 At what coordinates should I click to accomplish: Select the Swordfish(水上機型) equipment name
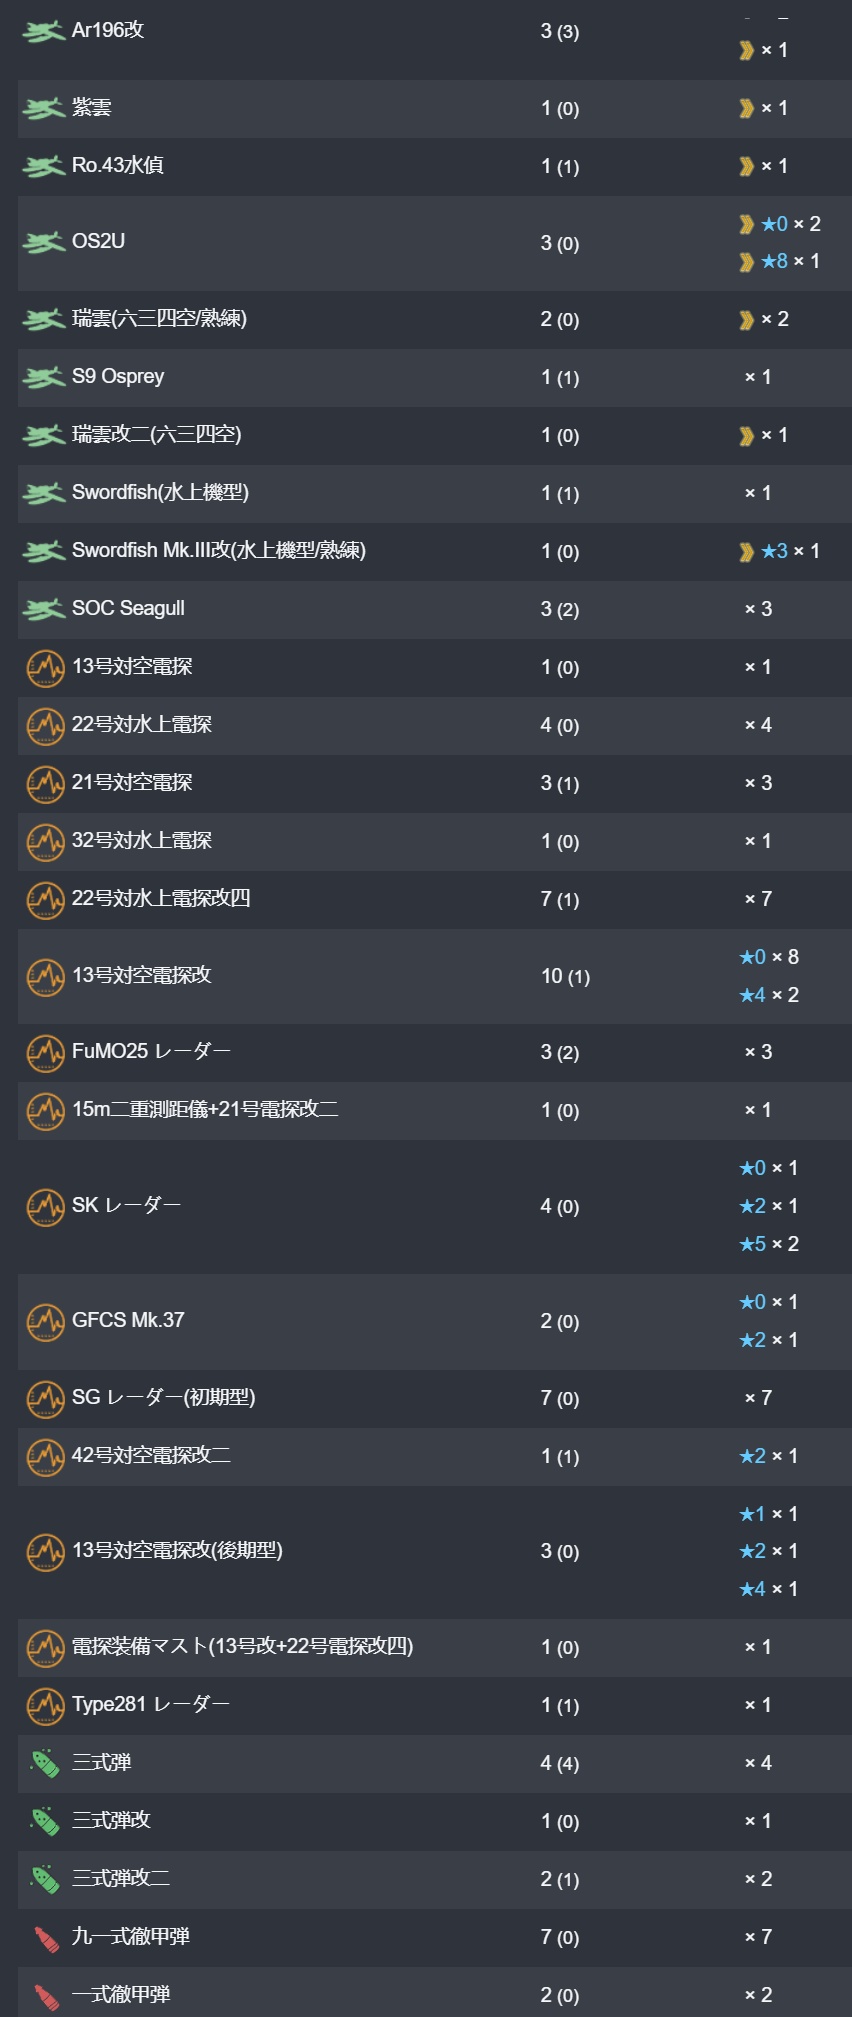pyautogui.click(x=160, y=492)
